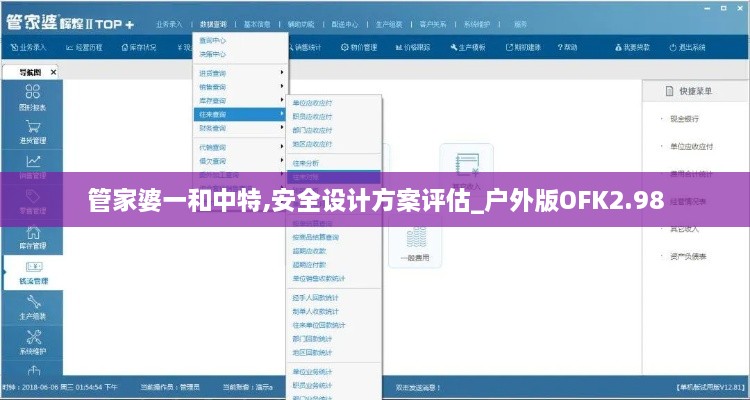
Task: Select 超期应收款 in the submenu
Action: pos(334,251)
